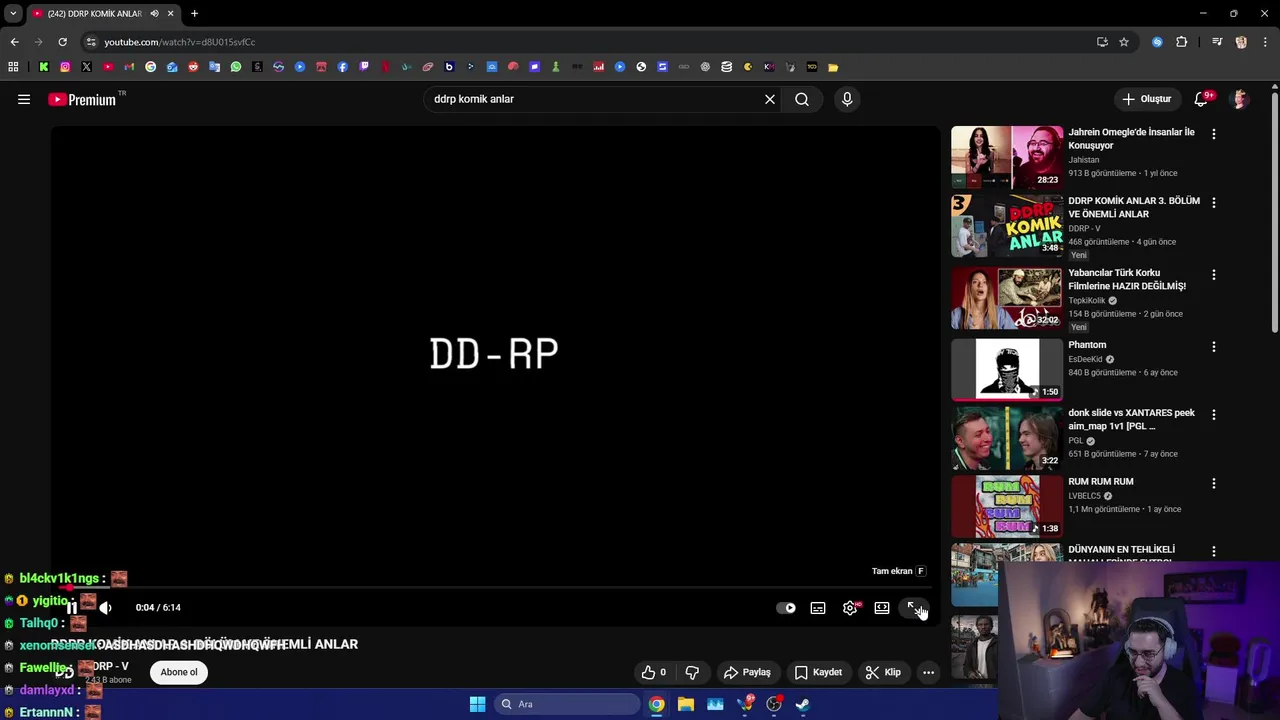Bookmark this page with star
1280x720 pixels.
1124,42
